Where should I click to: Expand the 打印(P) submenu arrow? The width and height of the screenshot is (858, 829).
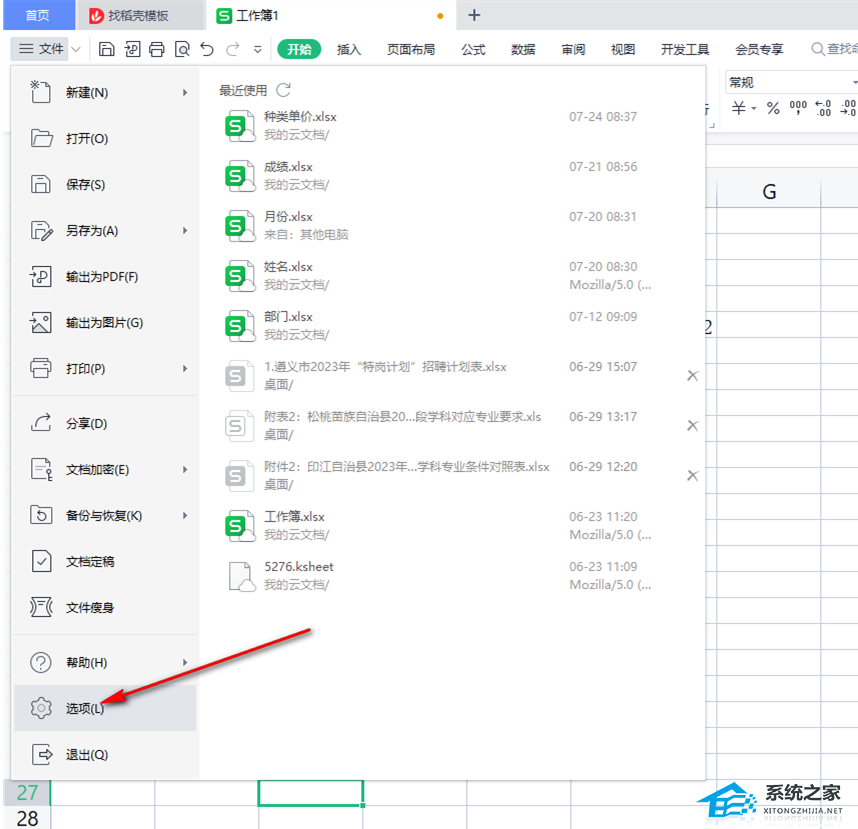185,369
